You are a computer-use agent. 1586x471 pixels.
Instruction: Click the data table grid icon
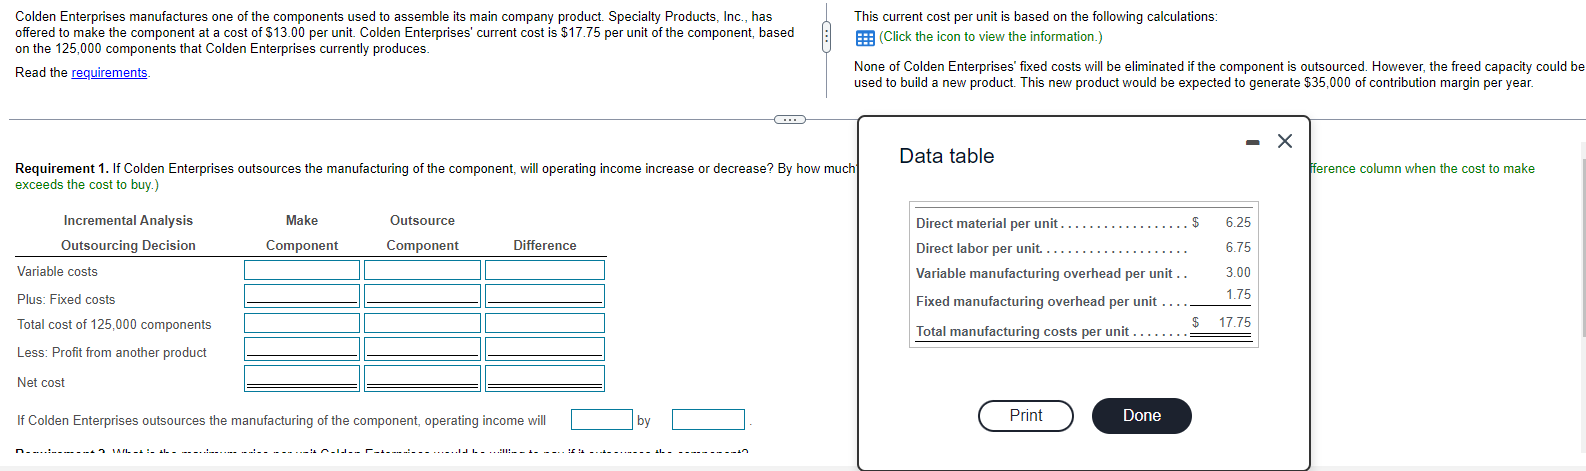pos(865,38)
